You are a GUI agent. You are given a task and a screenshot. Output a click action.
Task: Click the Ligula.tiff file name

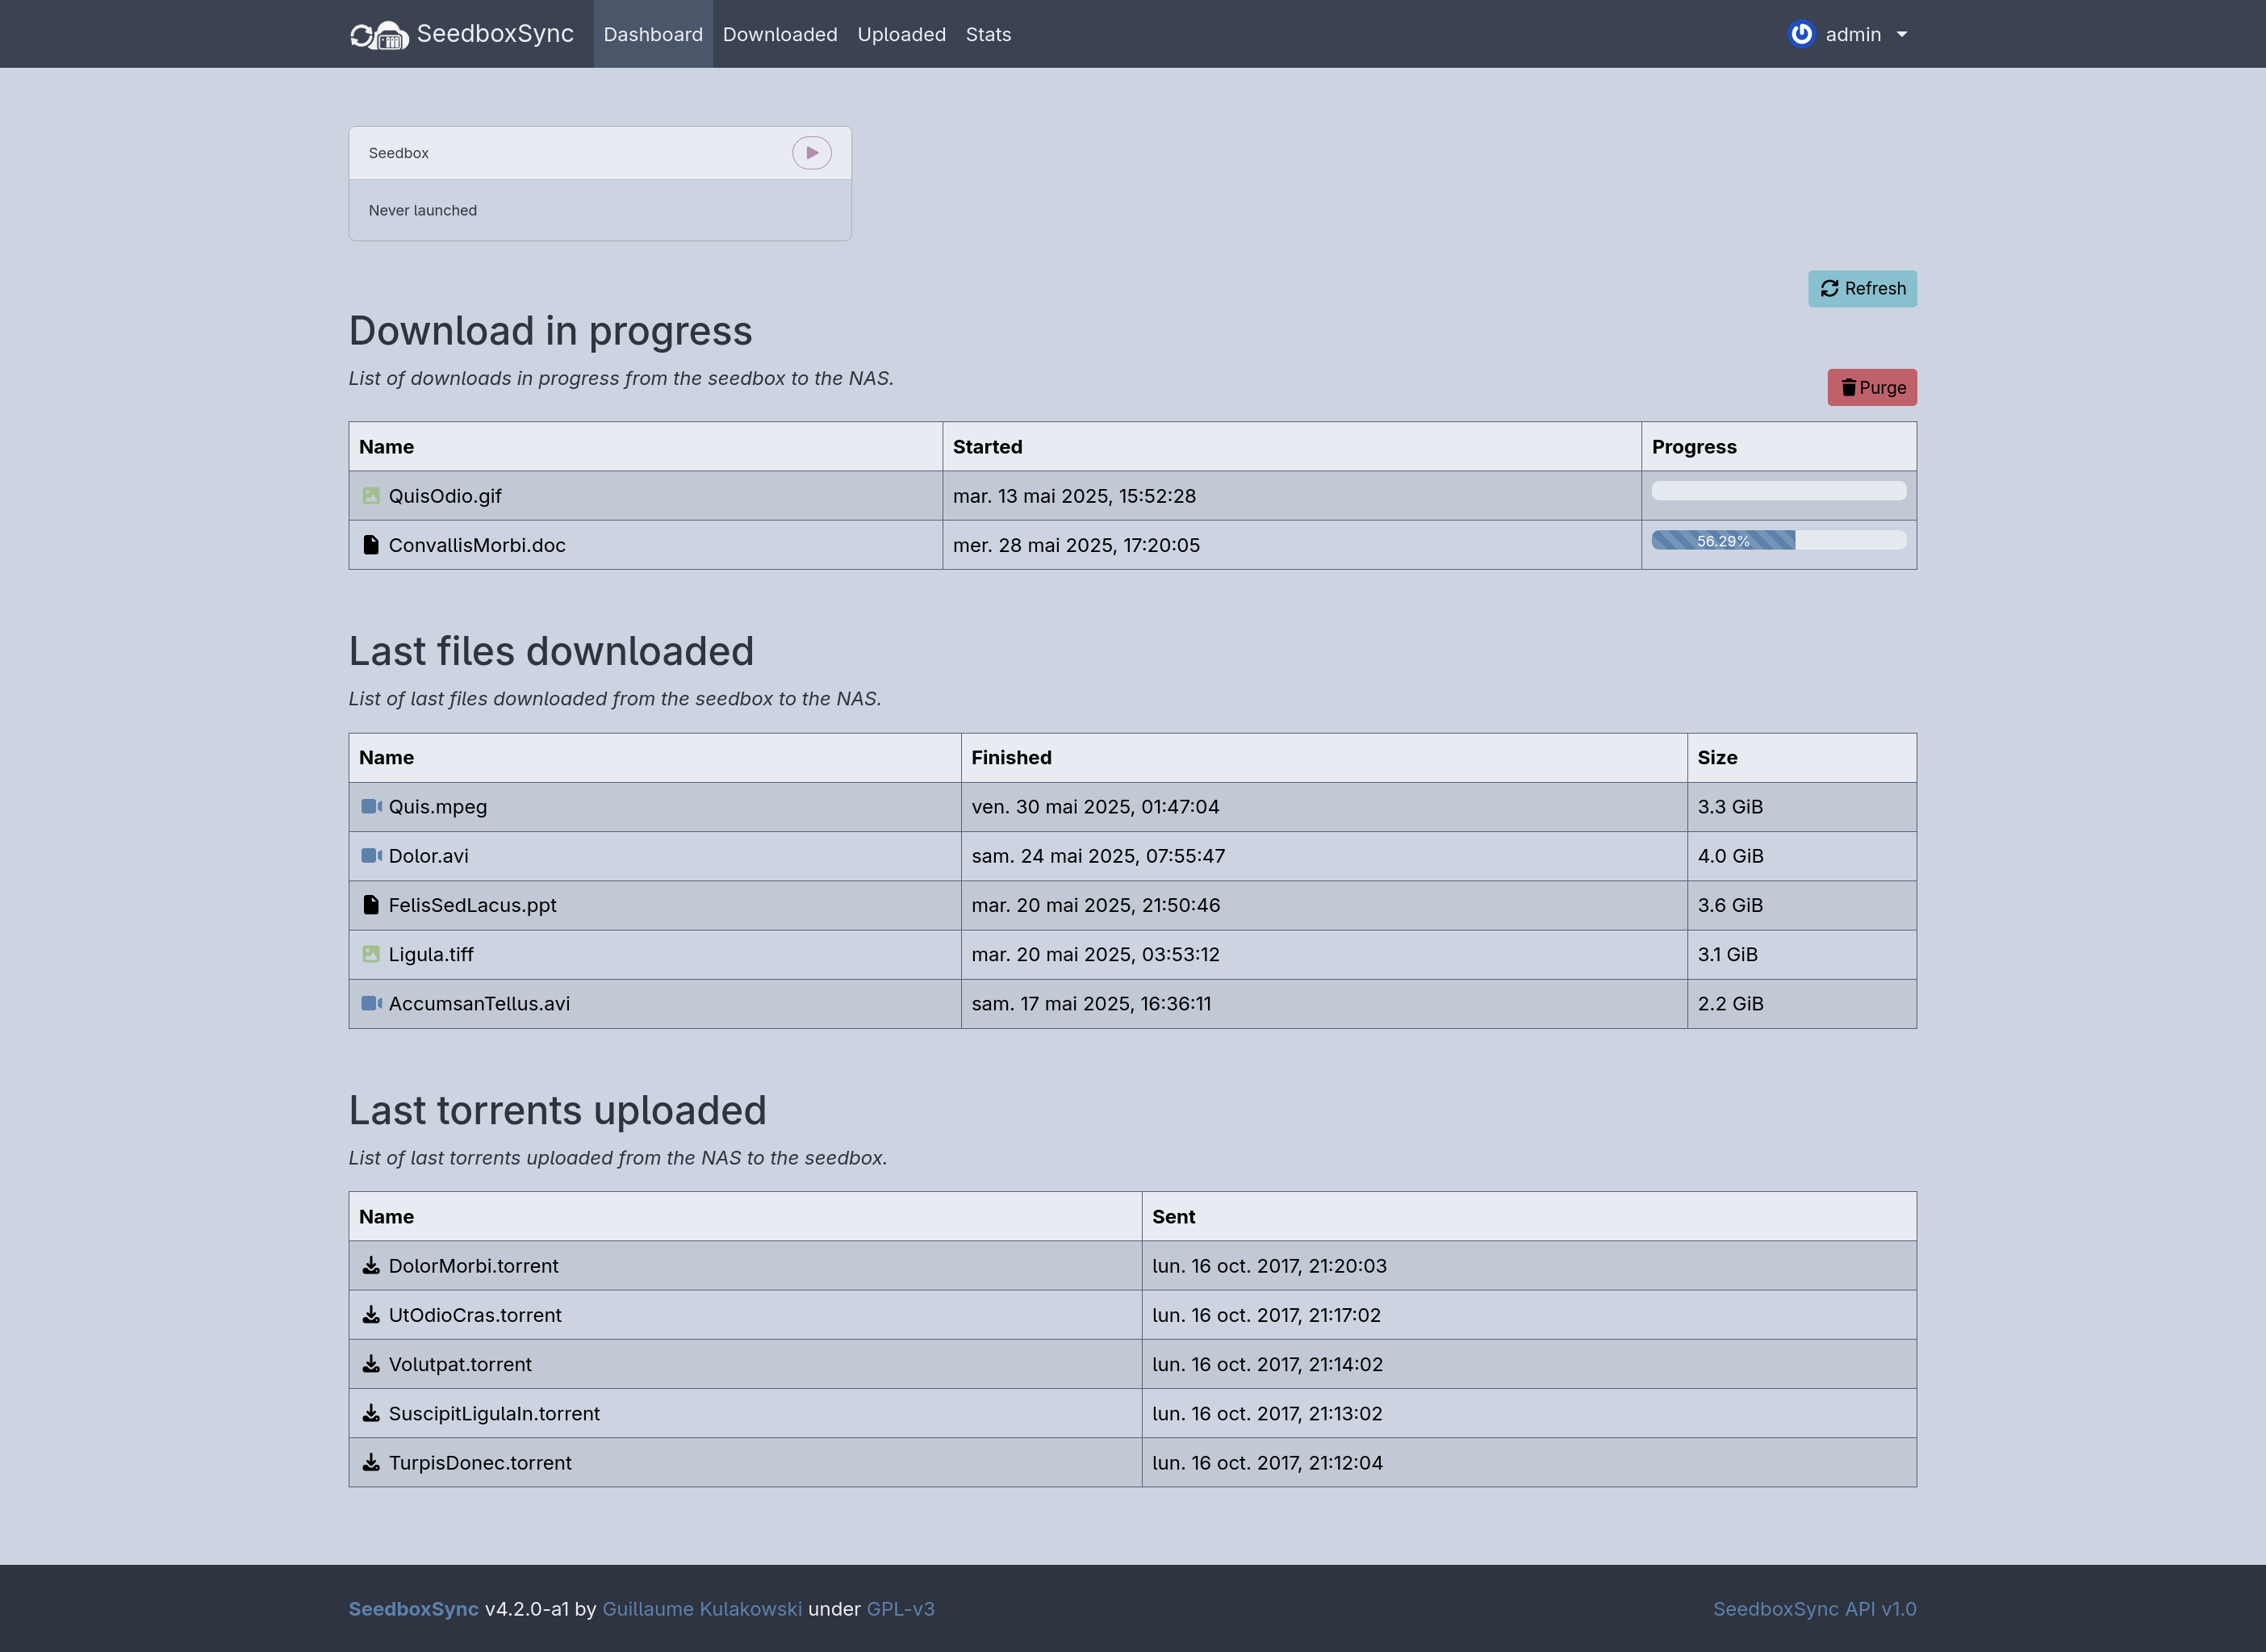pyautogui.click(x=431, y=954)
